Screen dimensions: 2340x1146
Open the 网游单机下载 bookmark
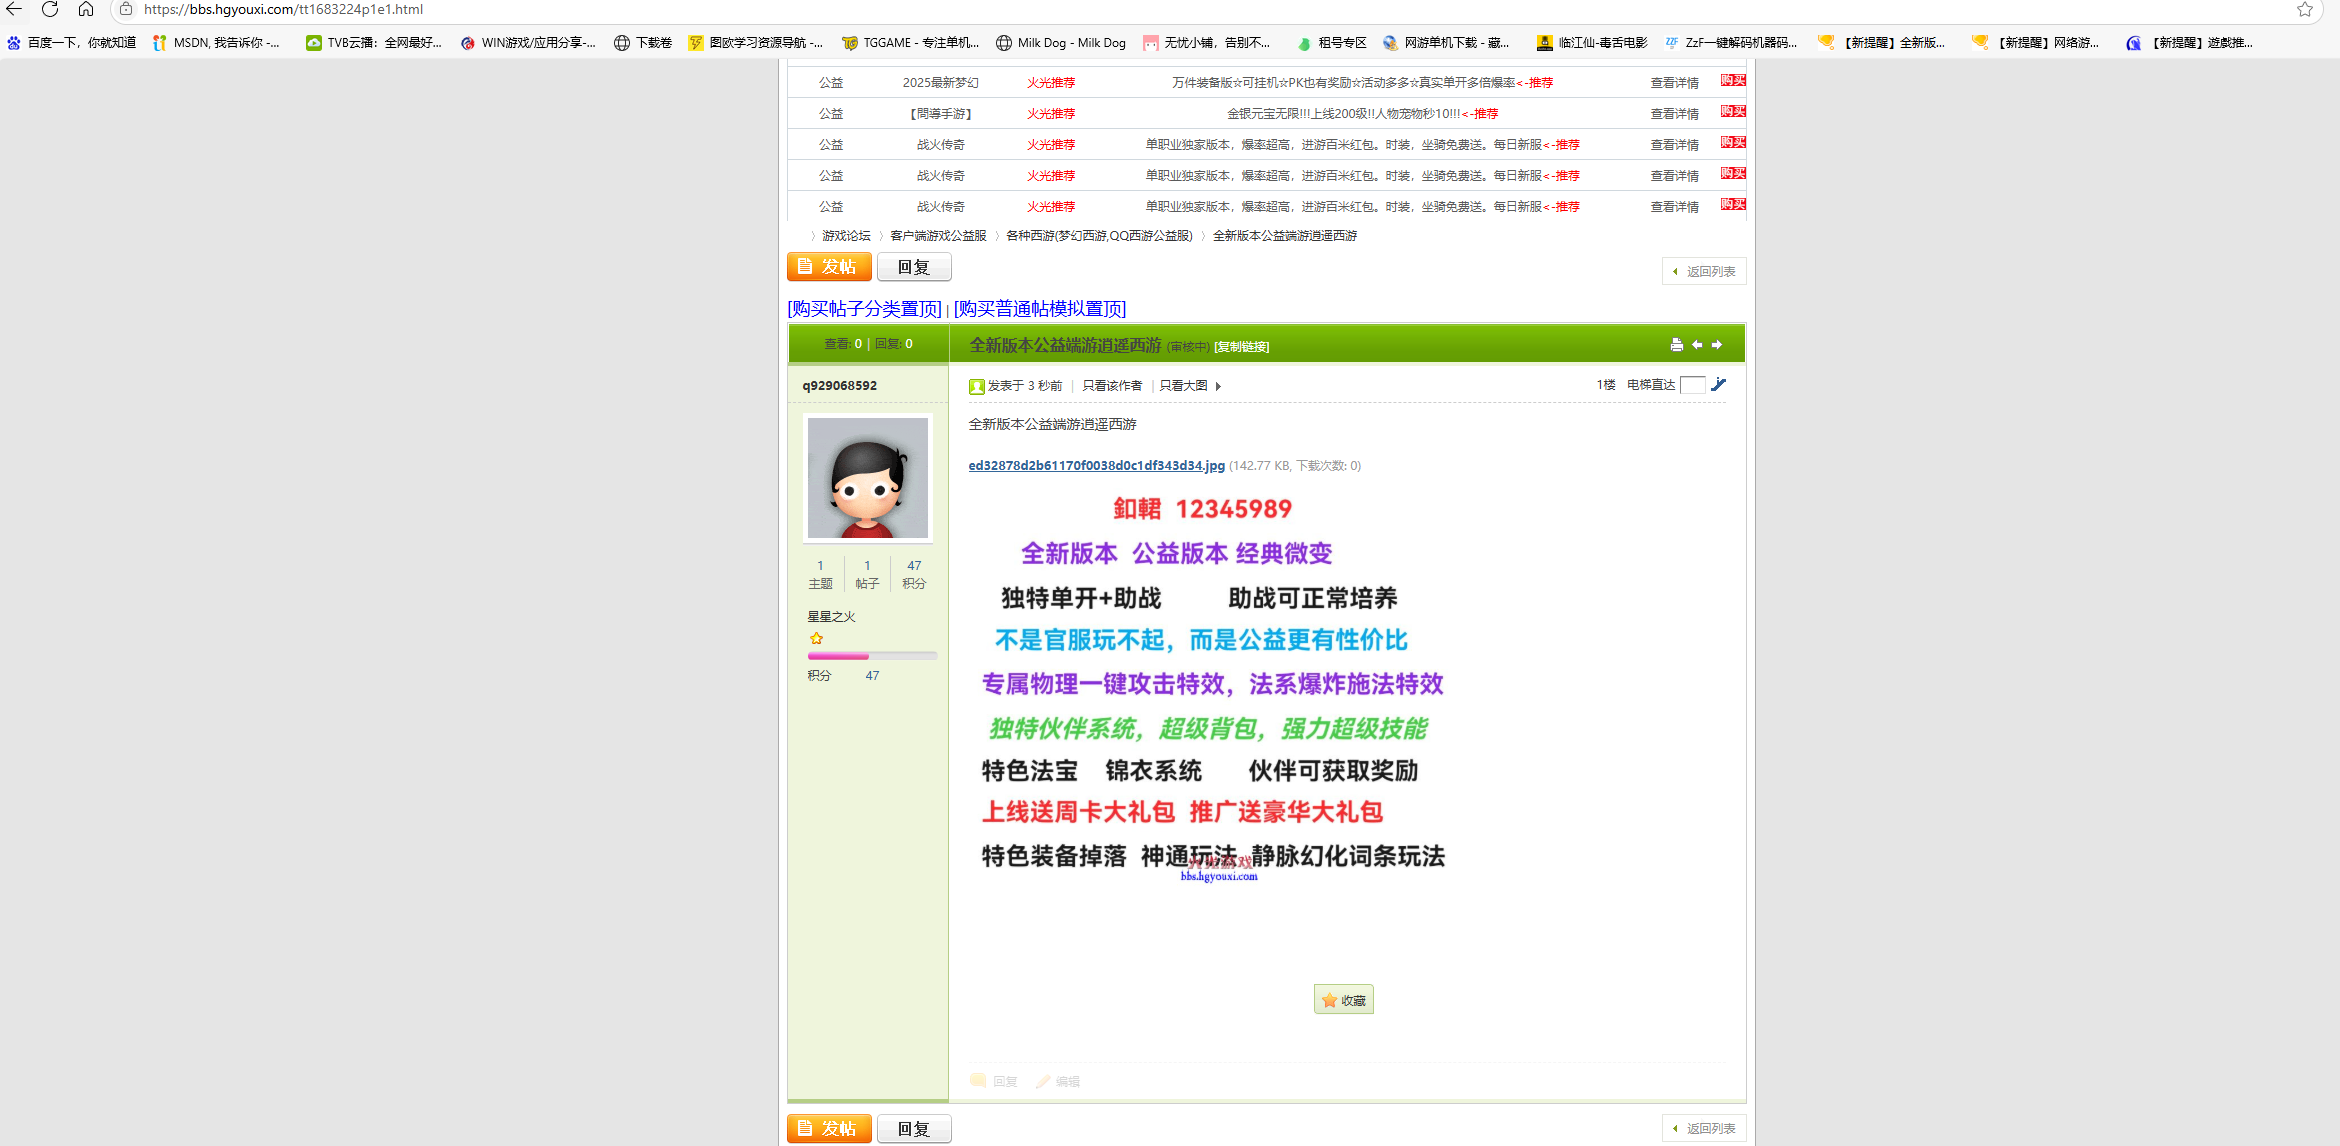click(1446, 42)
